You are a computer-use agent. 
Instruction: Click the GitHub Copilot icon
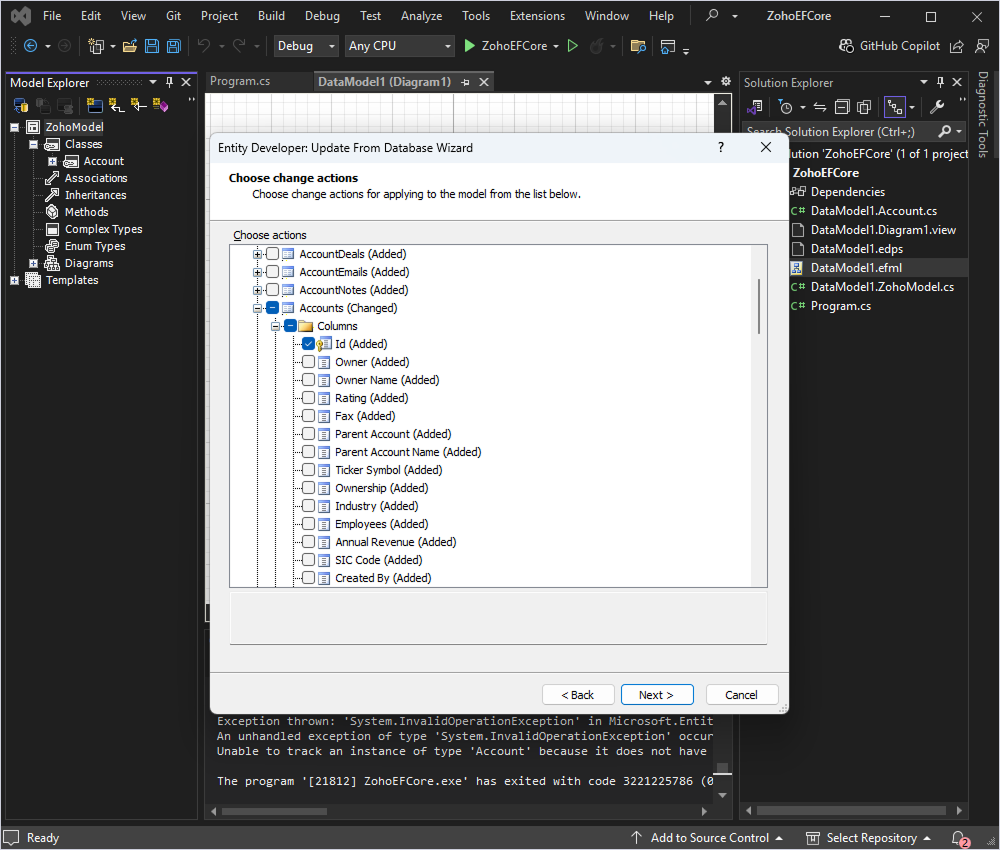tap(846, 46)
